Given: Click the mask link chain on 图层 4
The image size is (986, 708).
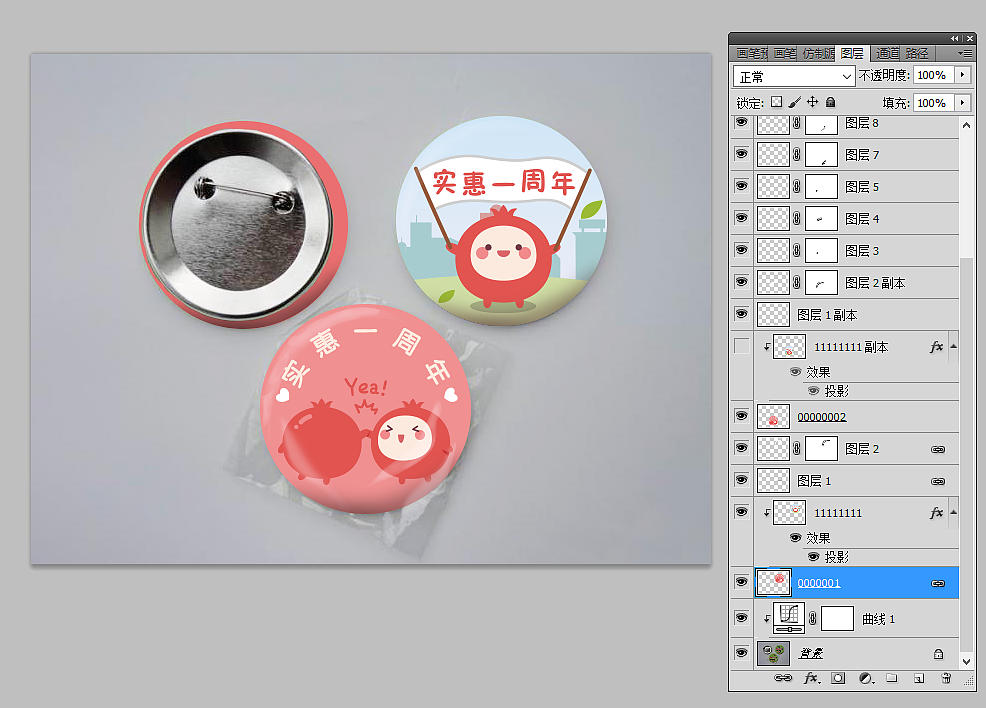Looking at the screenshot, I should coord(797,218).
